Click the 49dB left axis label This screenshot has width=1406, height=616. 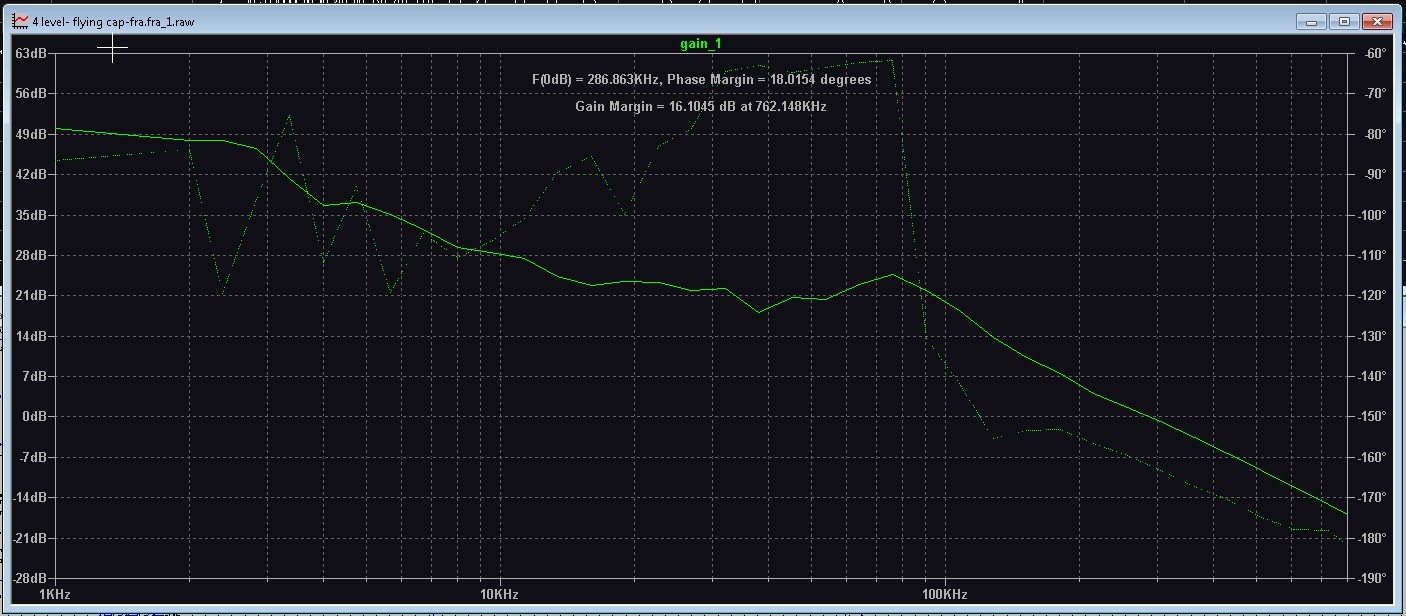[x=31, y=134]
